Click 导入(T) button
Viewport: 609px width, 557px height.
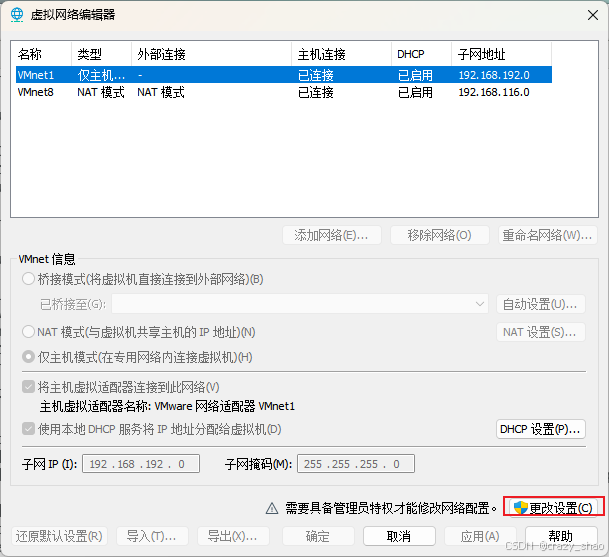(152, 536)
